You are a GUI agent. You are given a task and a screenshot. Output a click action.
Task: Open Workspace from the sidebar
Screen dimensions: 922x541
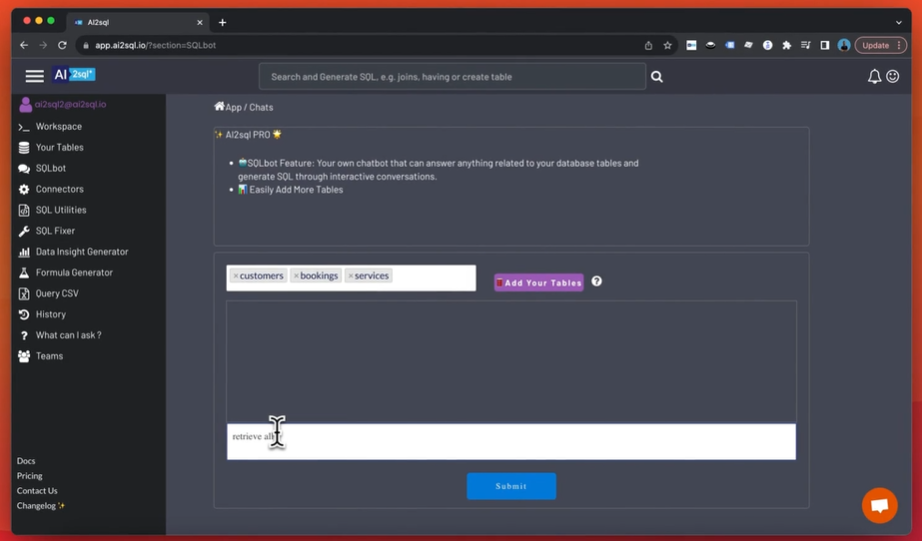coord(59,126)
